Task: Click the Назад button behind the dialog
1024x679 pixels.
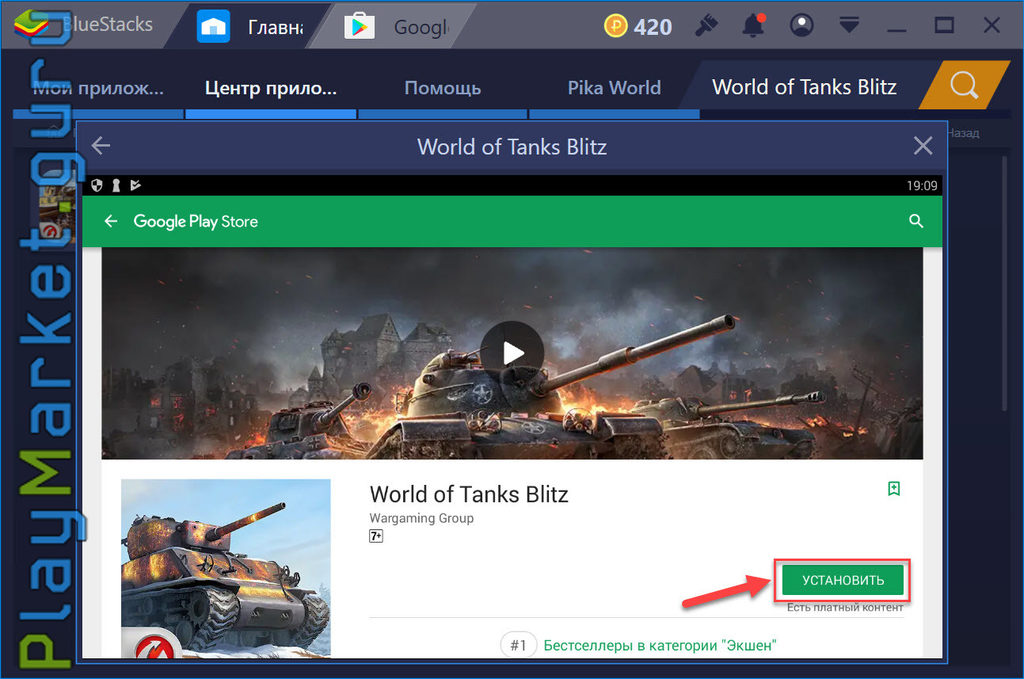Action: [x=963, y=133]
